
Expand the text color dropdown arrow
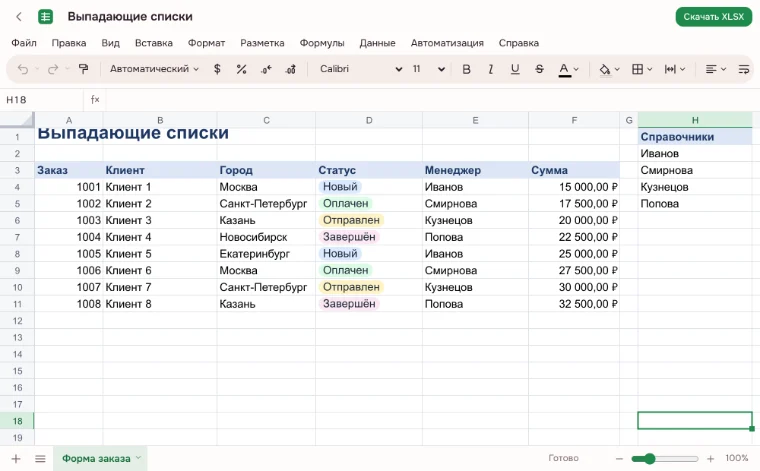click(x=576, y=69)
